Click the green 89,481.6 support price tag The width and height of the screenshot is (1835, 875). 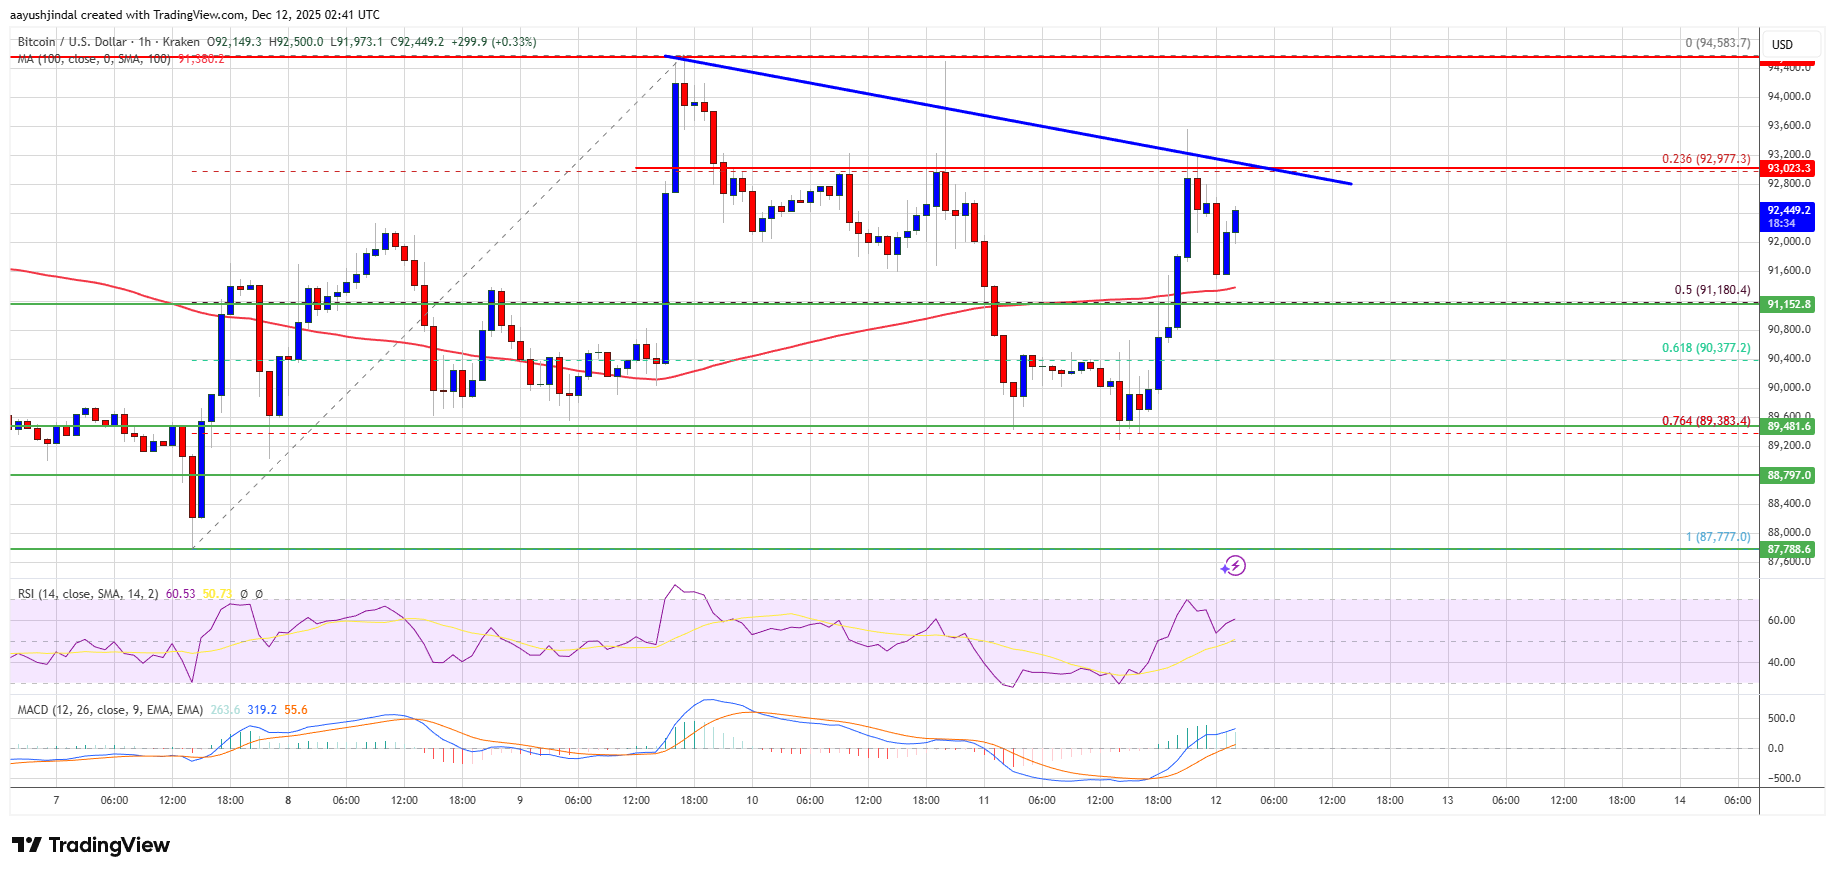tap(1788, 426)
